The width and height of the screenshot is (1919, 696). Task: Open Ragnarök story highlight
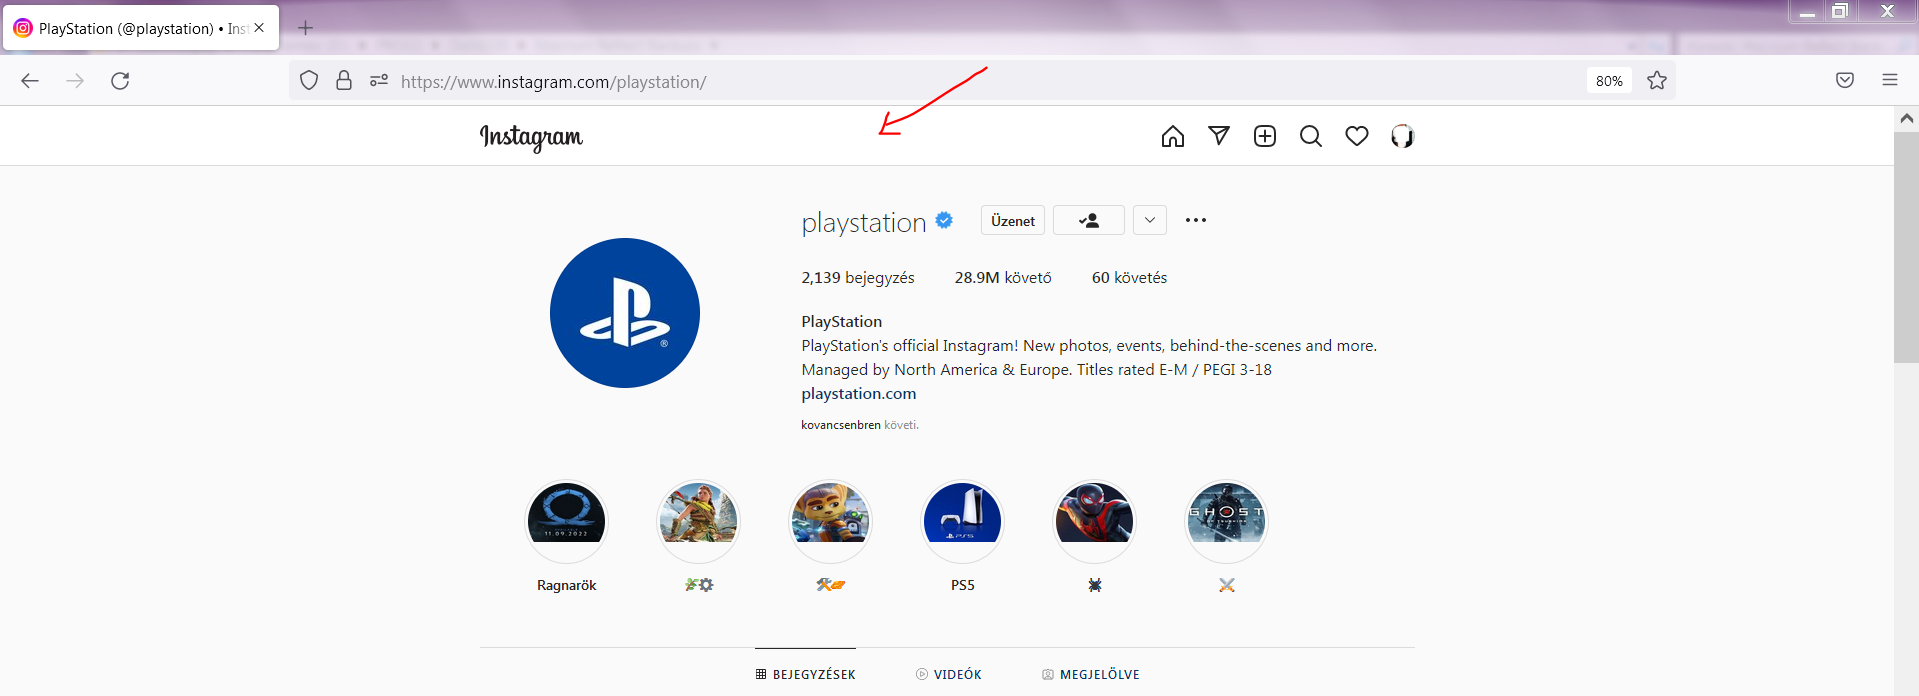tap(566, 521)
